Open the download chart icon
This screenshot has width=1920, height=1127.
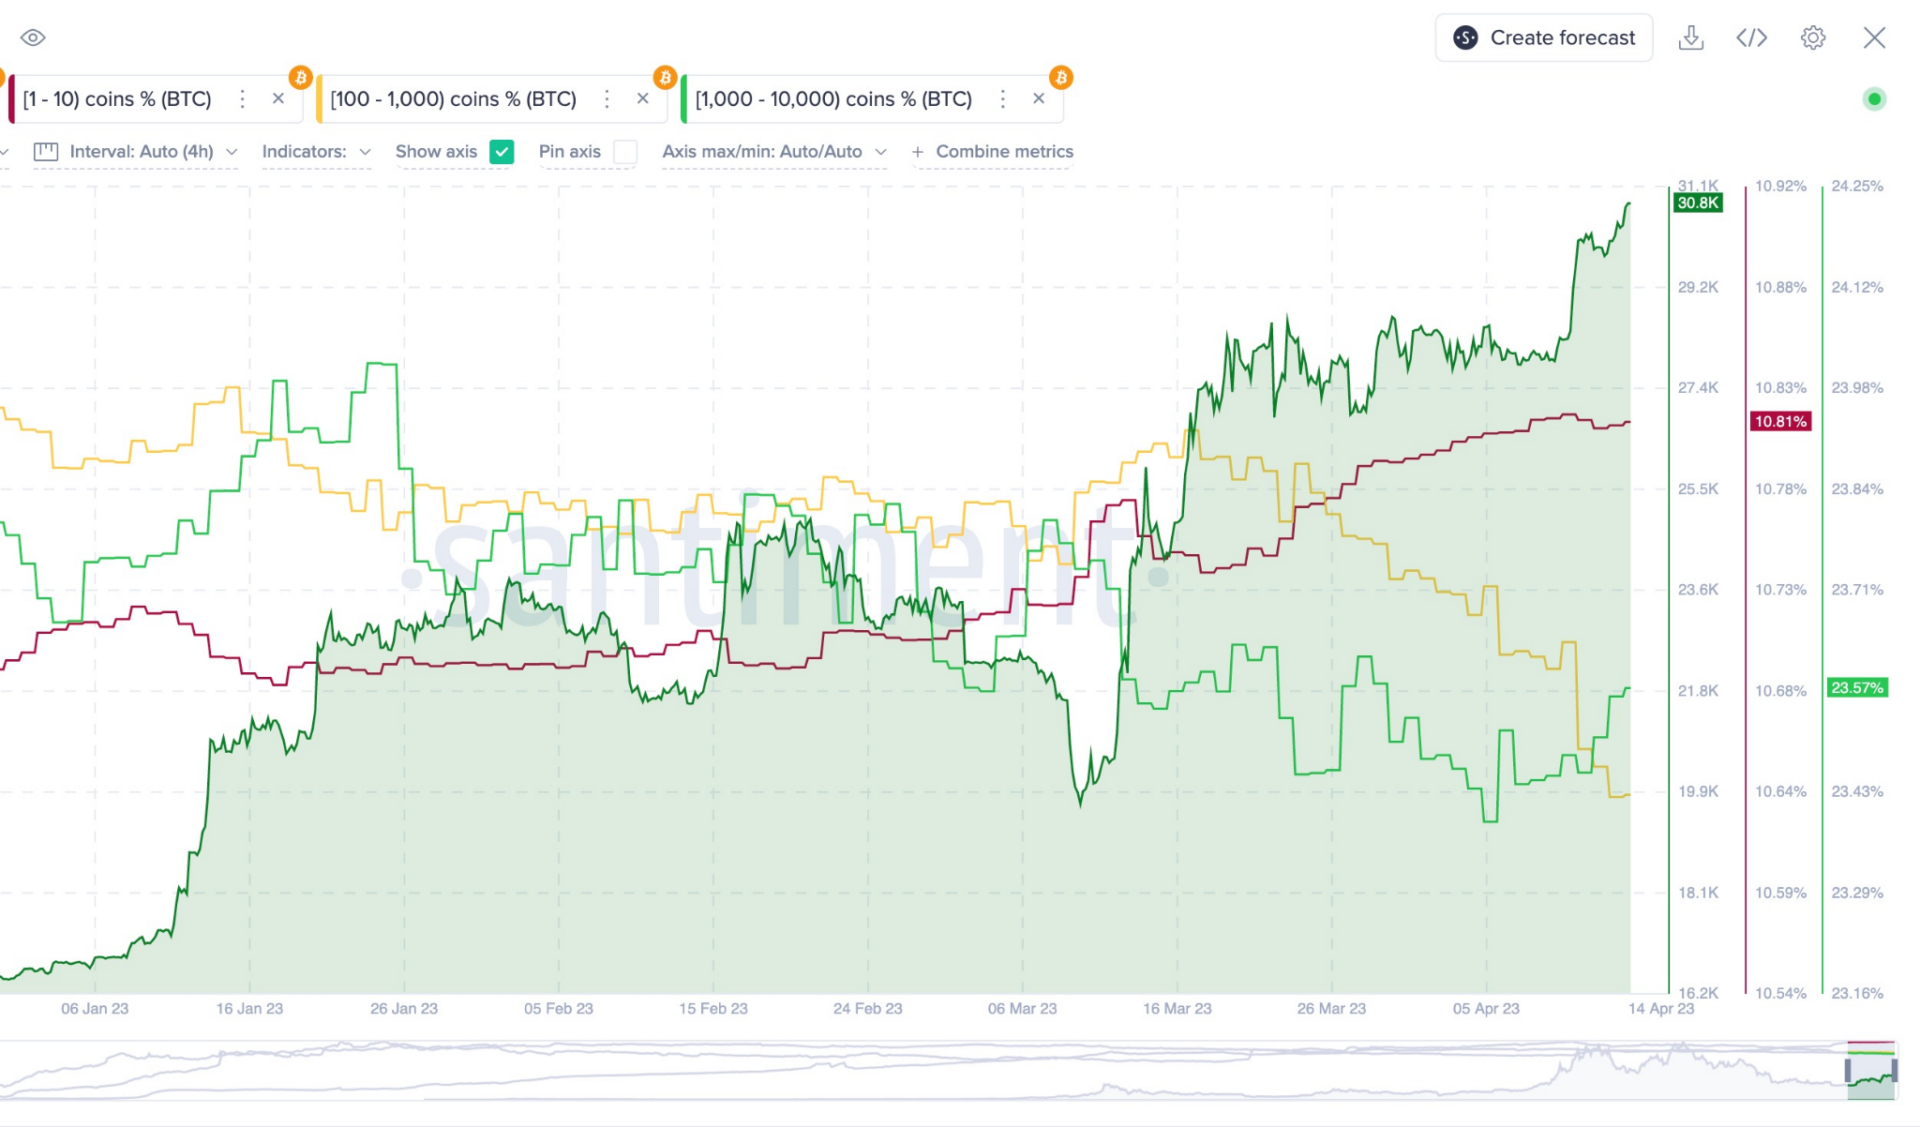tap(1691, 37)
